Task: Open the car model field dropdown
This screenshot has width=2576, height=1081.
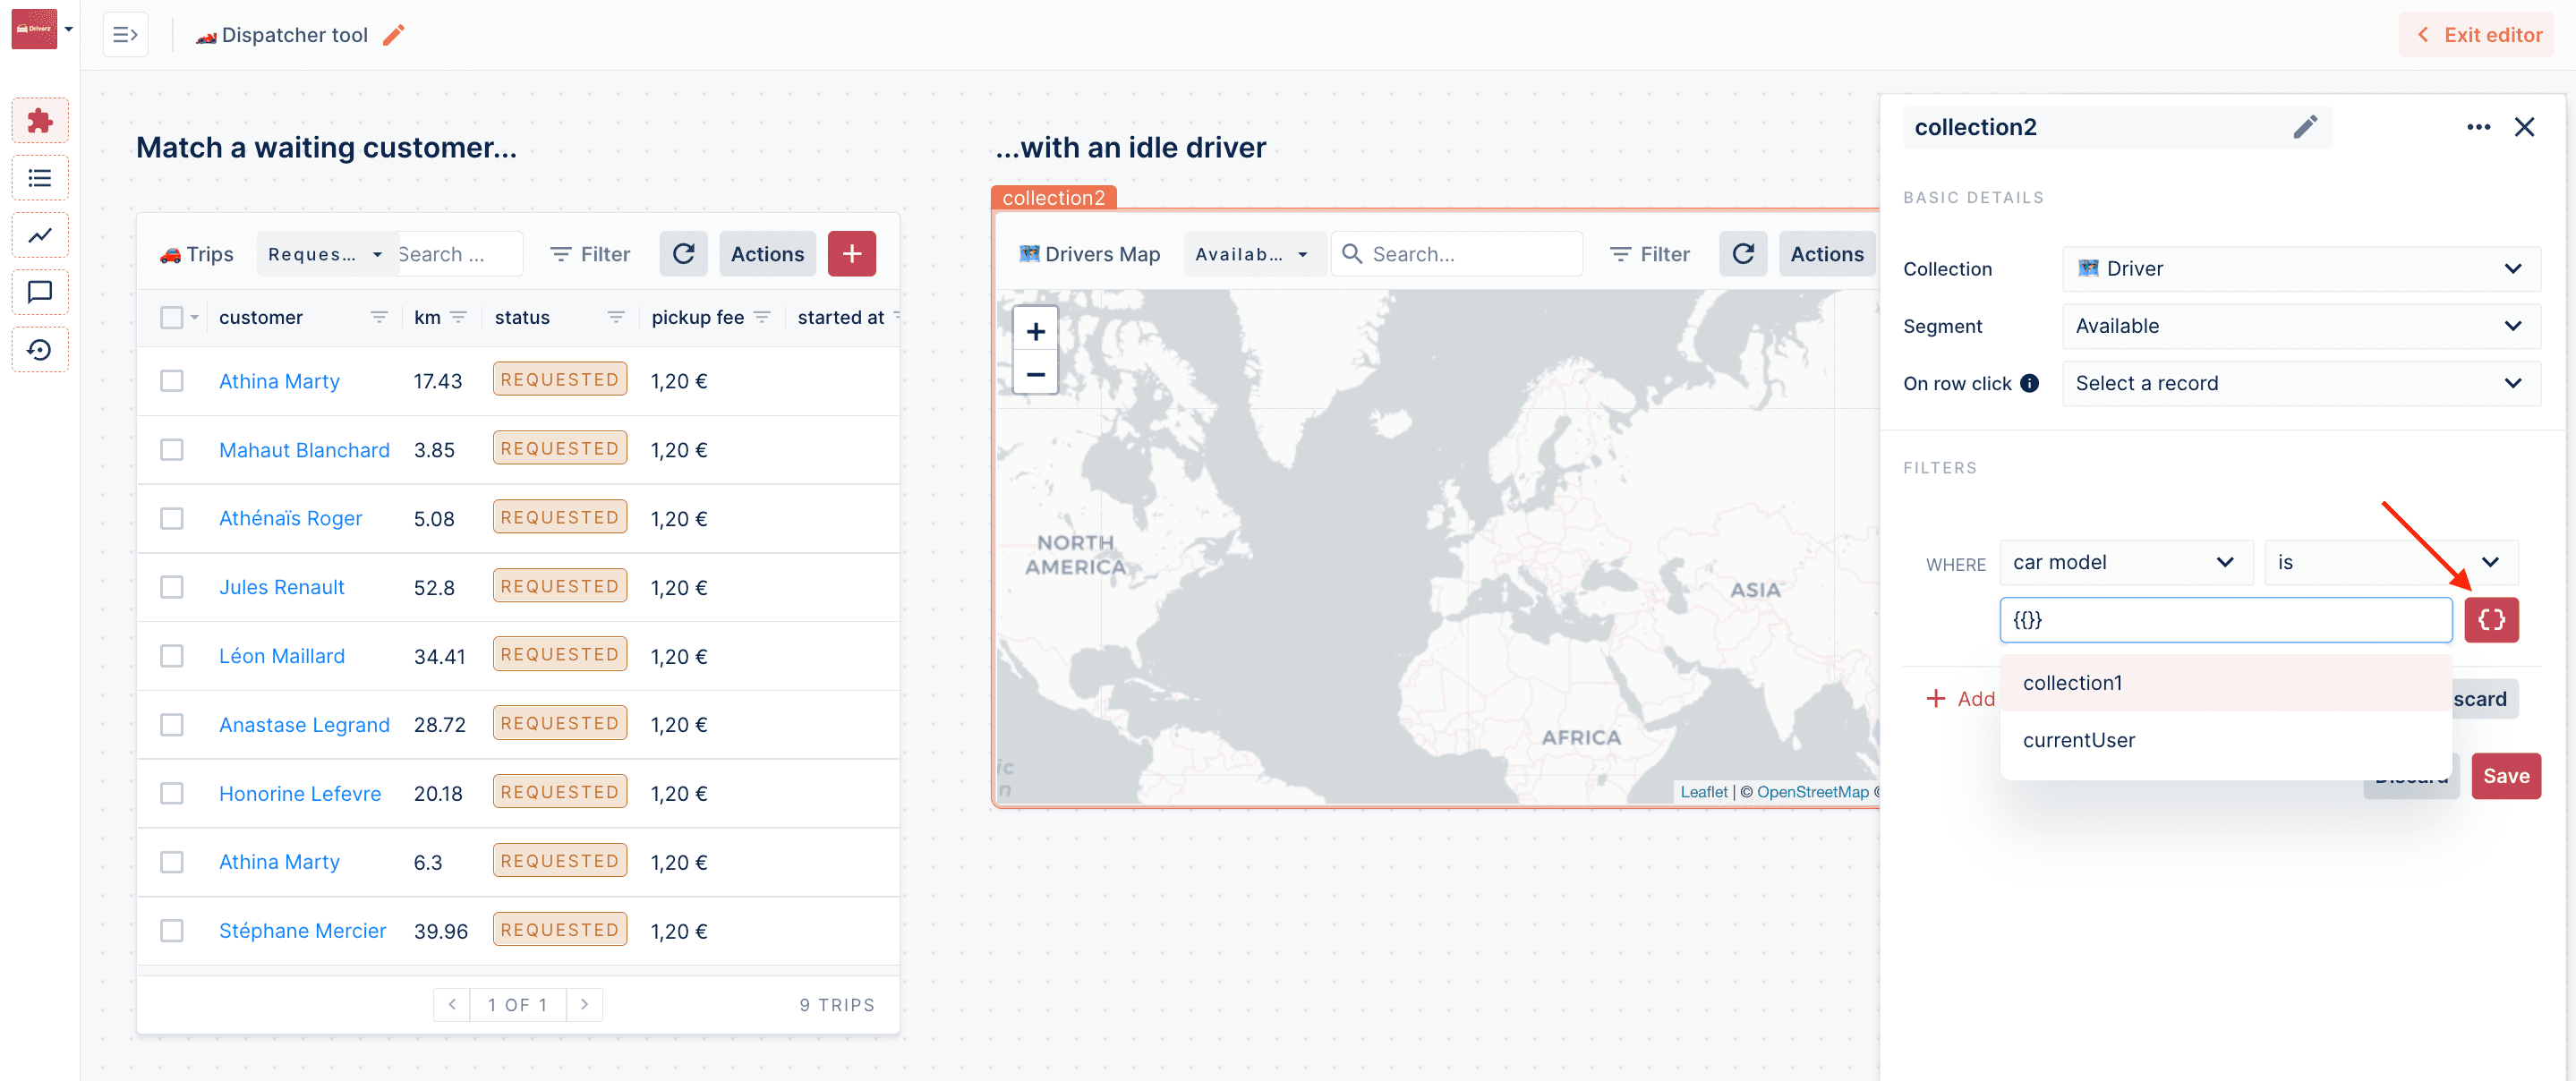Action: tap(2124, 562)
